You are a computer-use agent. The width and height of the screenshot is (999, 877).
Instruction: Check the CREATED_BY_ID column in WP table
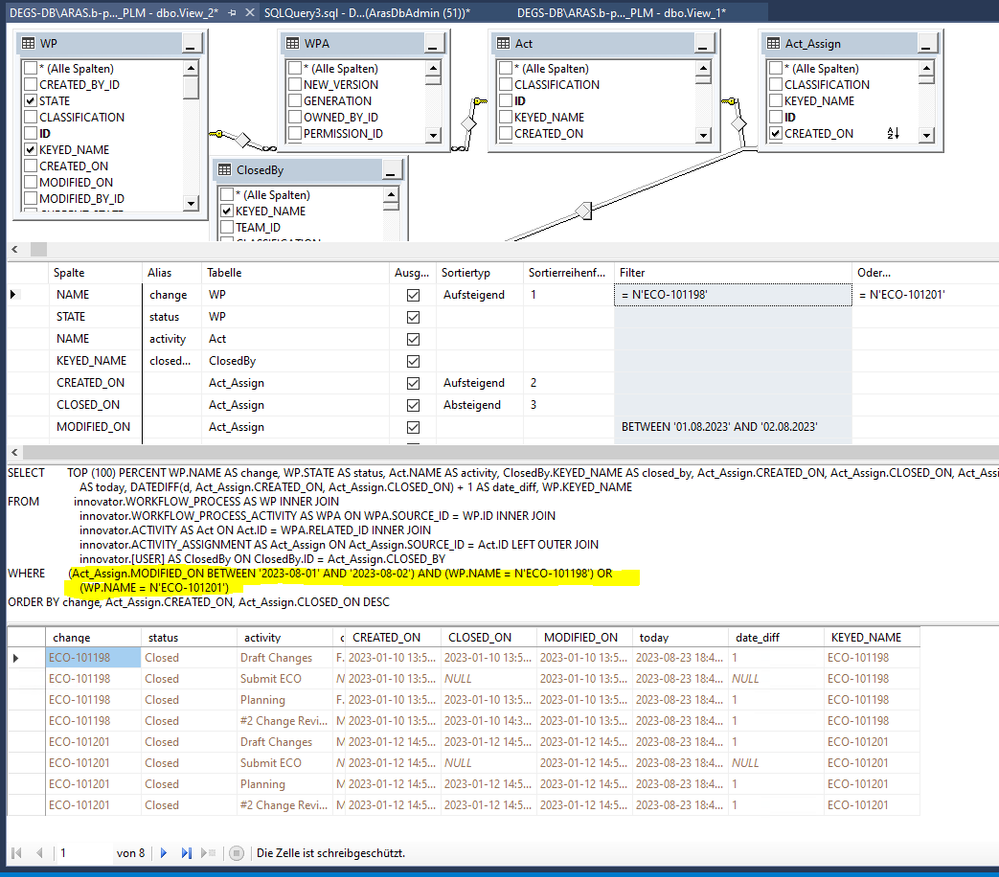30,85
